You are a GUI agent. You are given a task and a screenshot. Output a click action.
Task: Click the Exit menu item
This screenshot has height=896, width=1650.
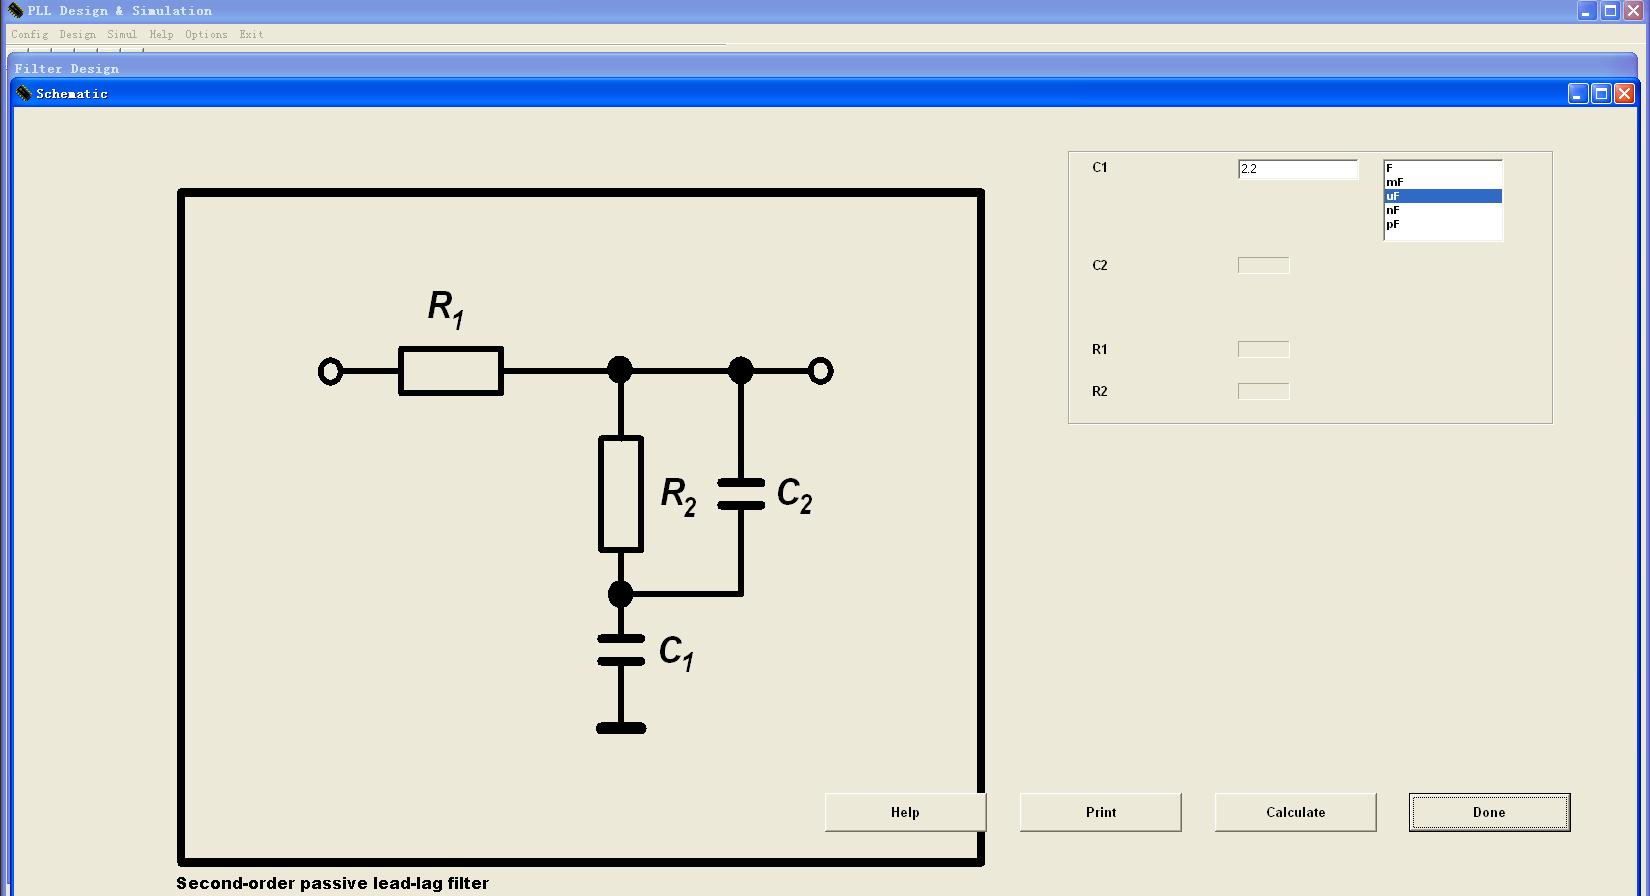point(251,34)
